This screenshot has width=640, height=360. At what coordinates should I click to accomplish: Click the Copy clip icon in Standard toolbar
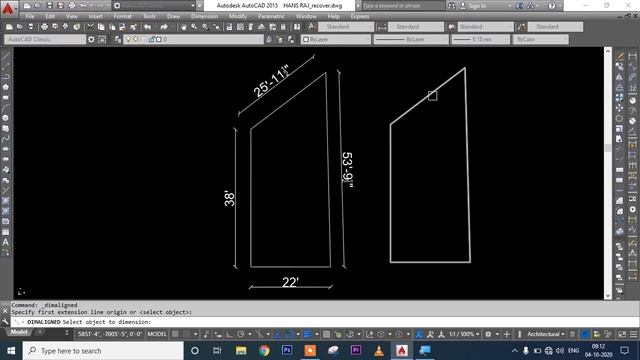pos(101,27)
